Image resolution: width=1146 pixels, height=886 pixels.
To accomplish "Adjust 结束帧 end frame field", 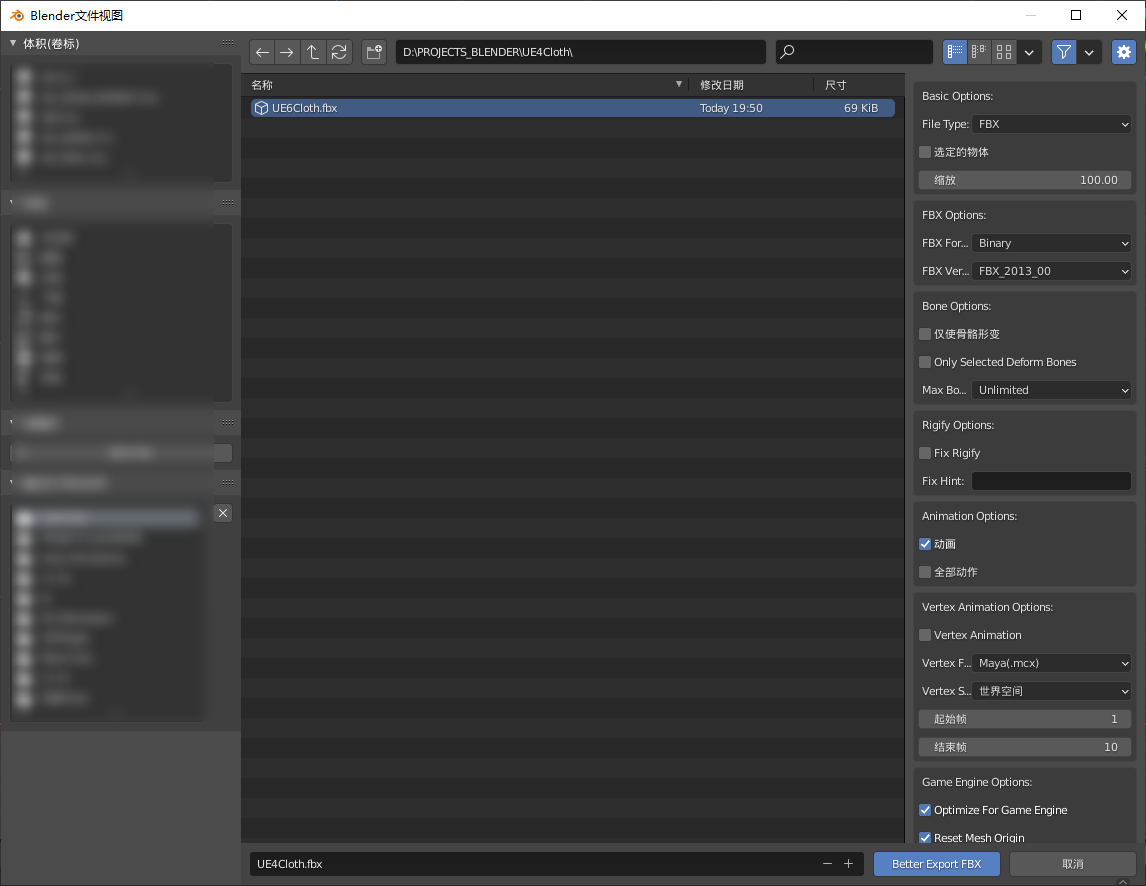I will 1025,747.
